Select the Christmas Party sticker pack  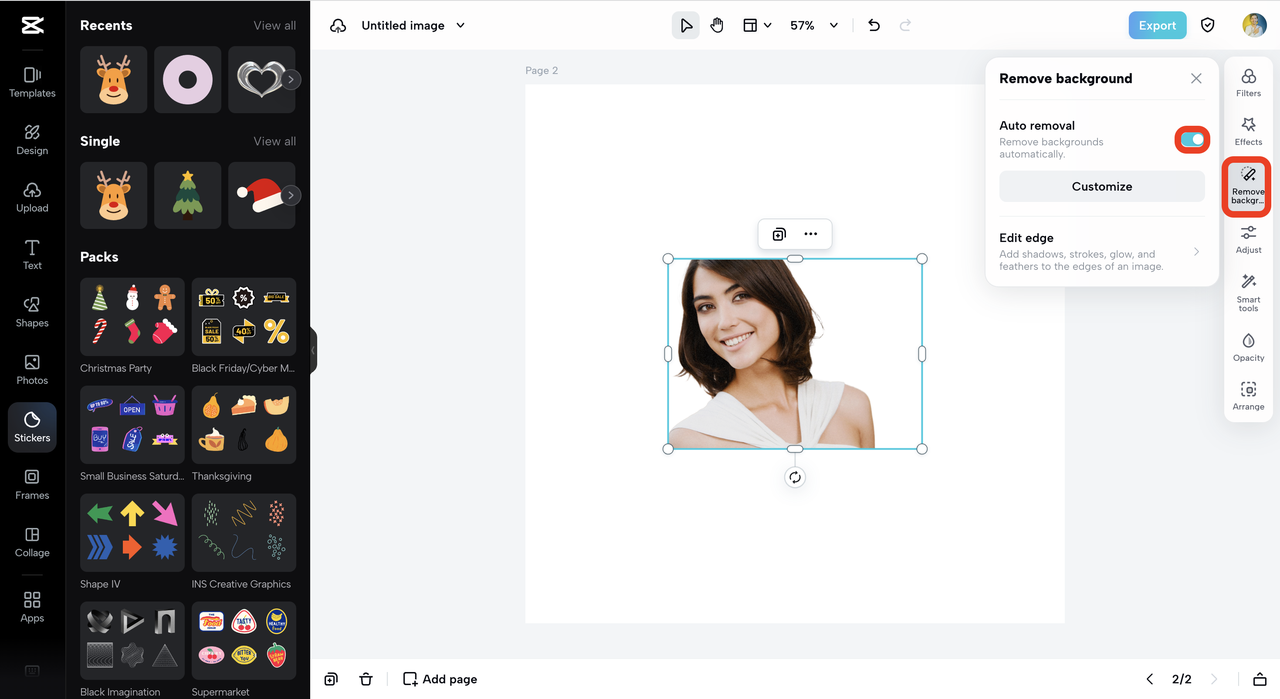pyautogui.click(x=132, y=317)
